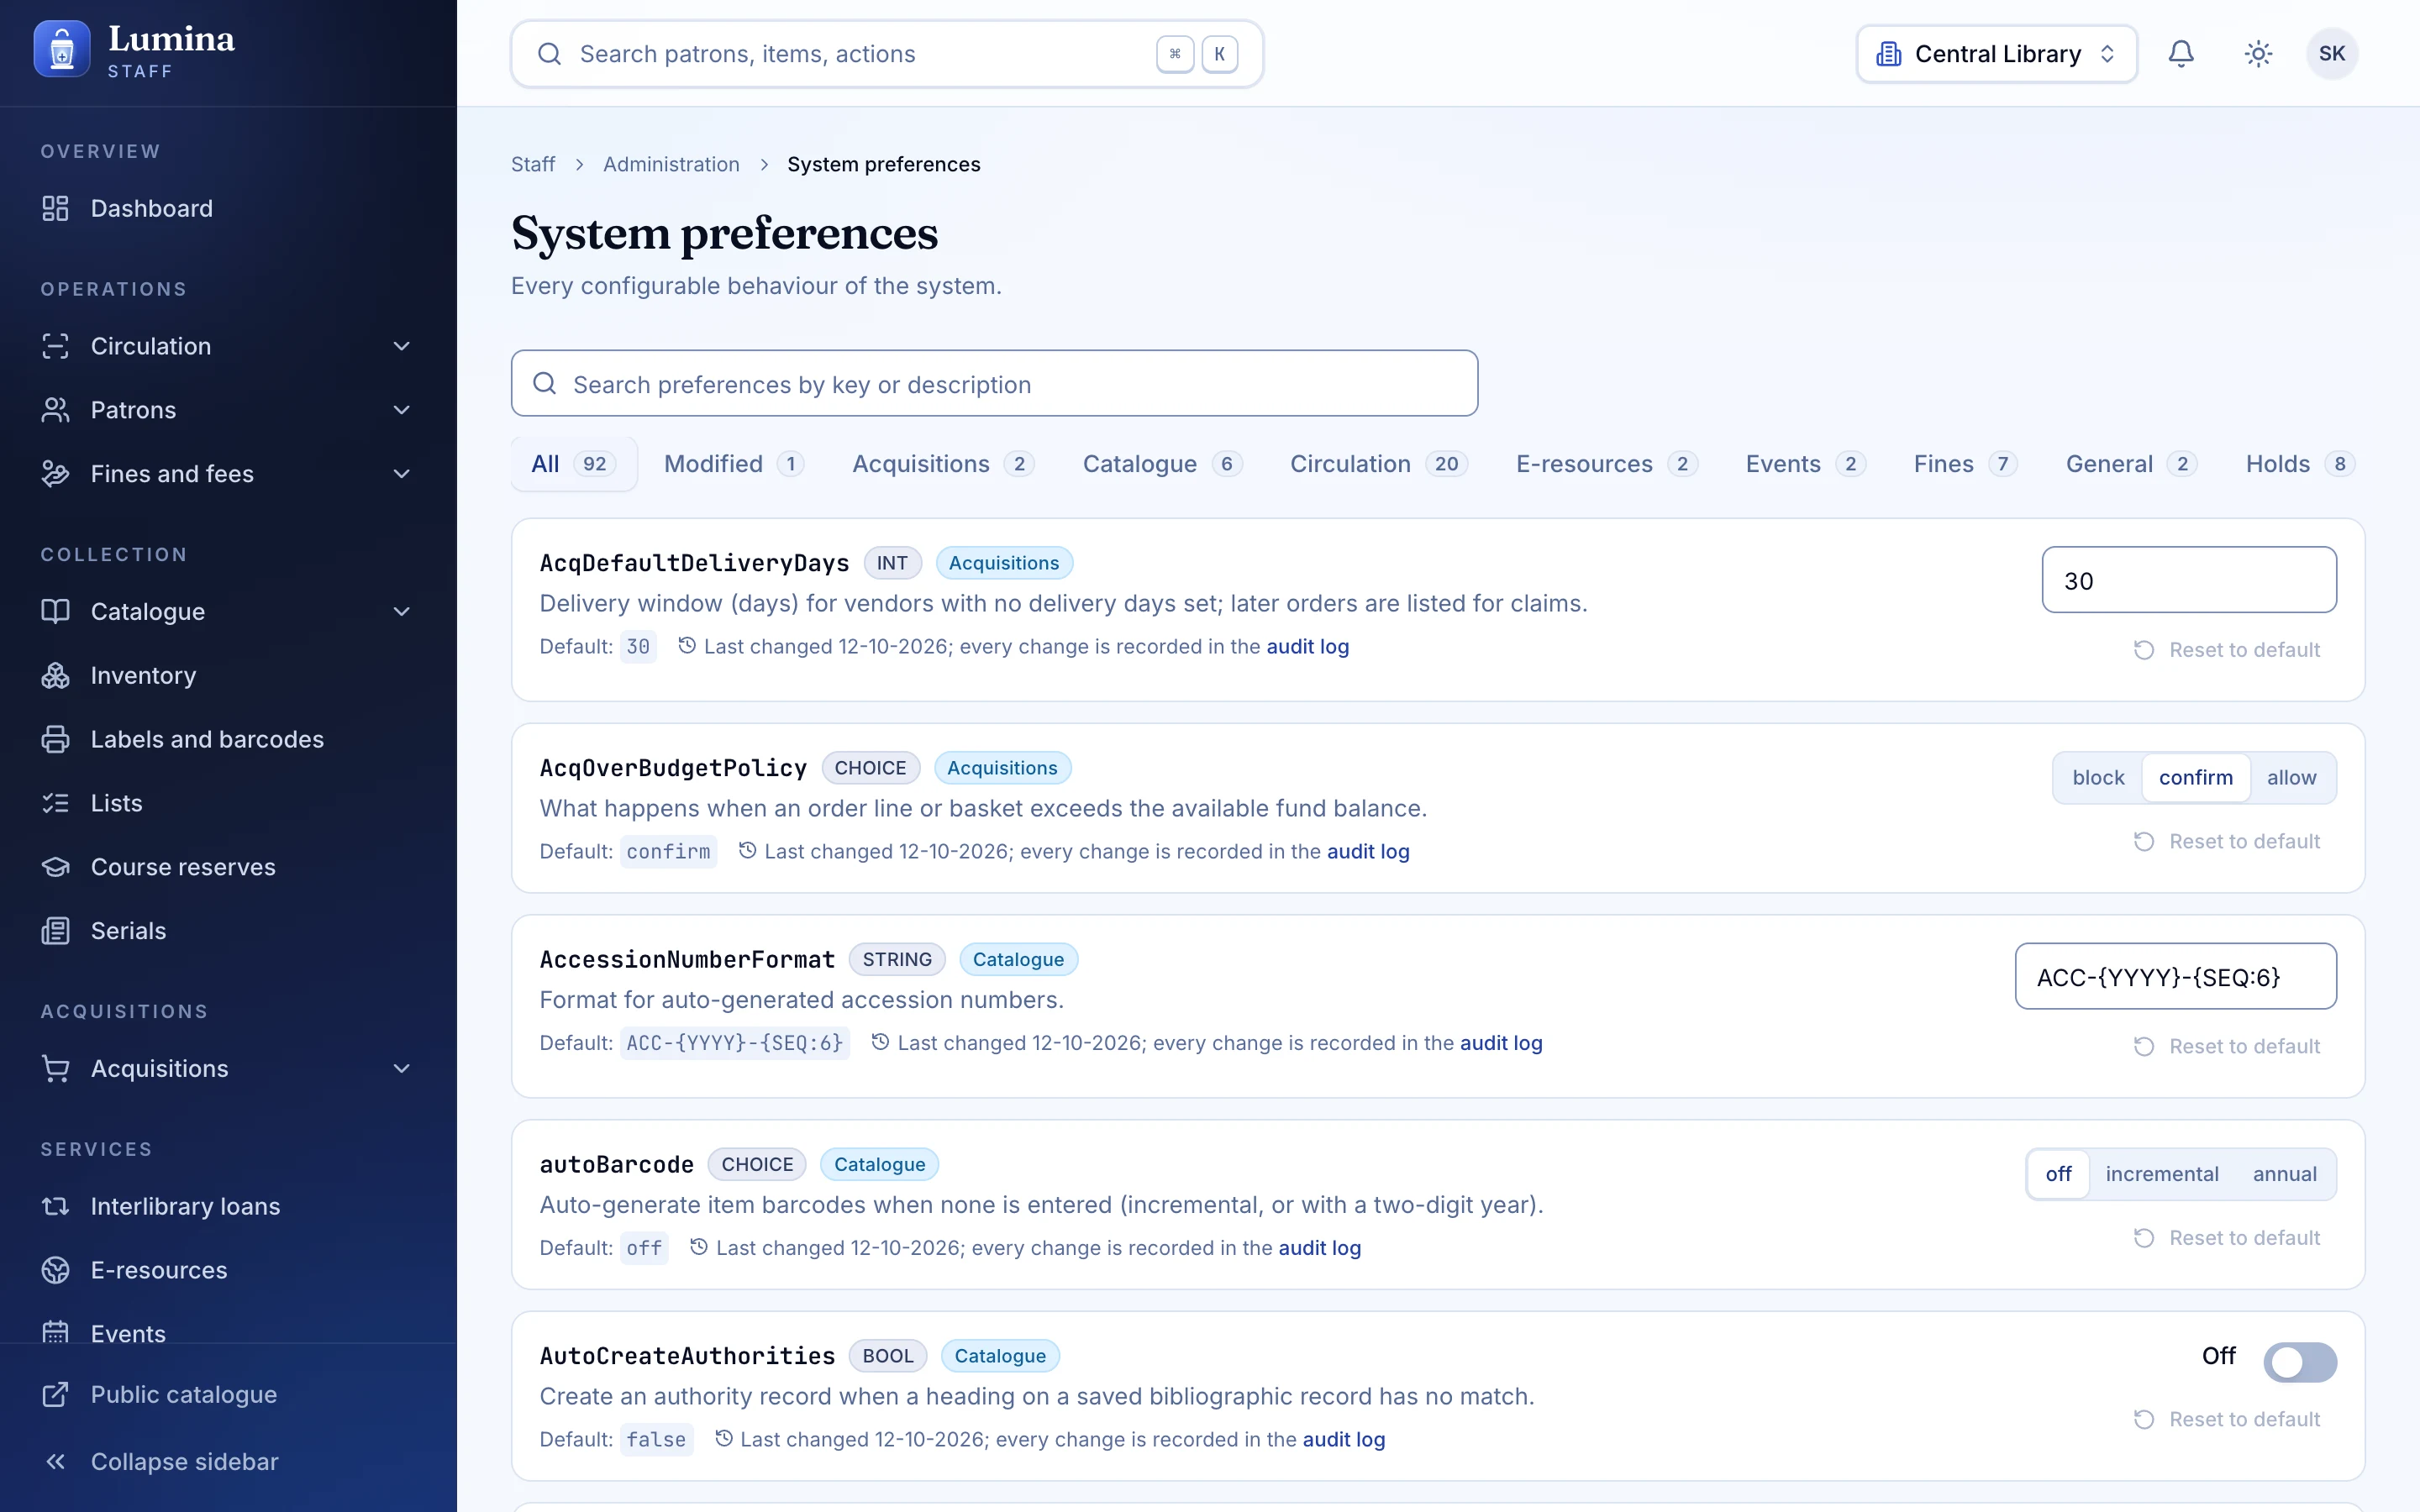Expand the Fines and fees menu
2420x1512 pixels.
[228, 474]
